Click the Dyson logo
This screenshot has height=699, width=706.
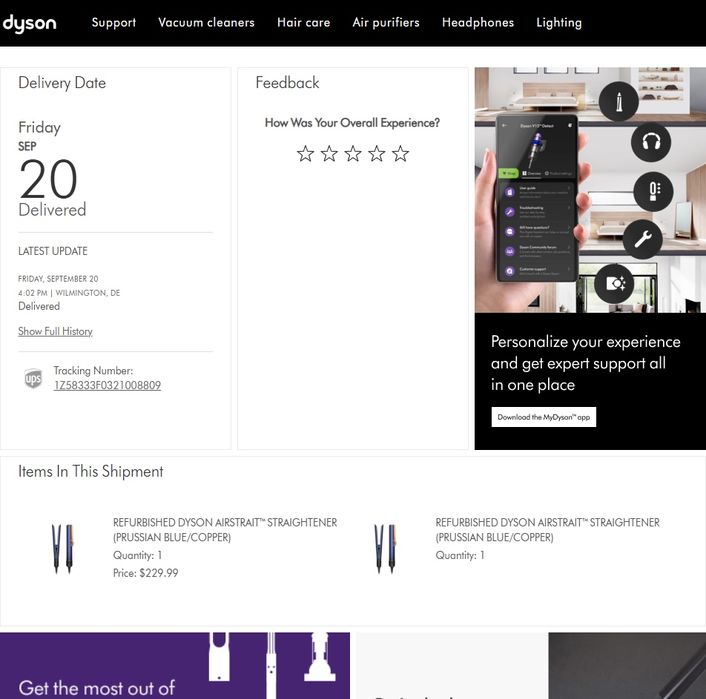29,23
